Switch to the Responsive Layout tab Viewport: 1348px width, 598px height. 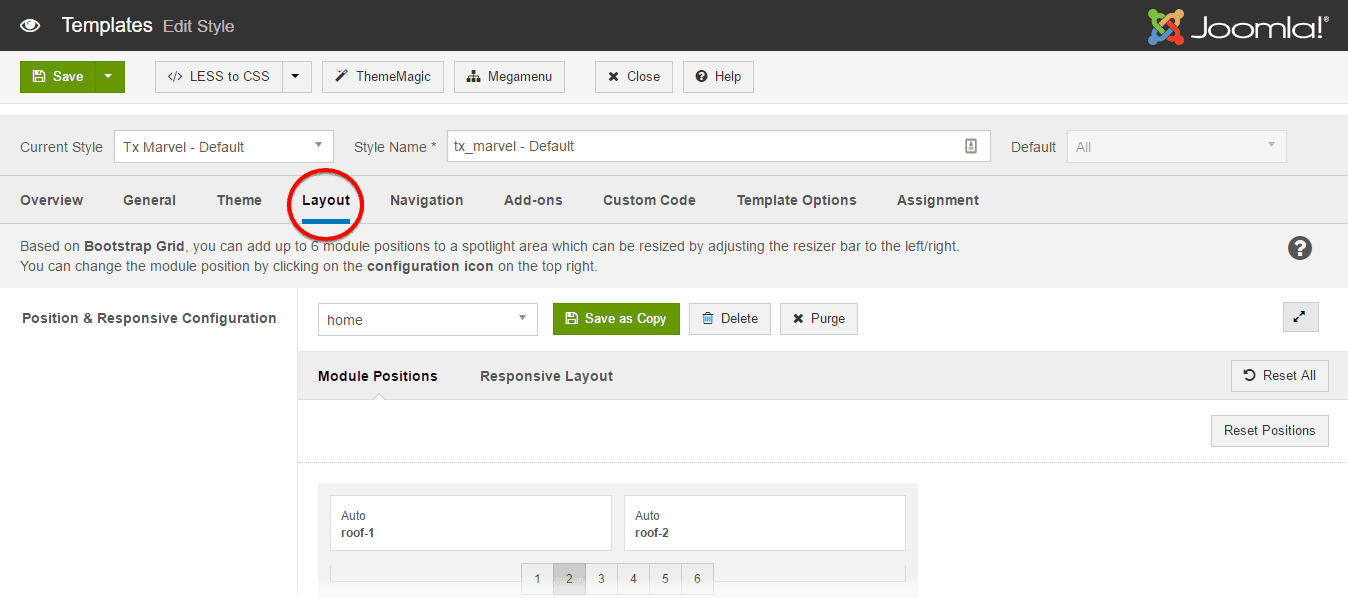(x=546, y=375)
